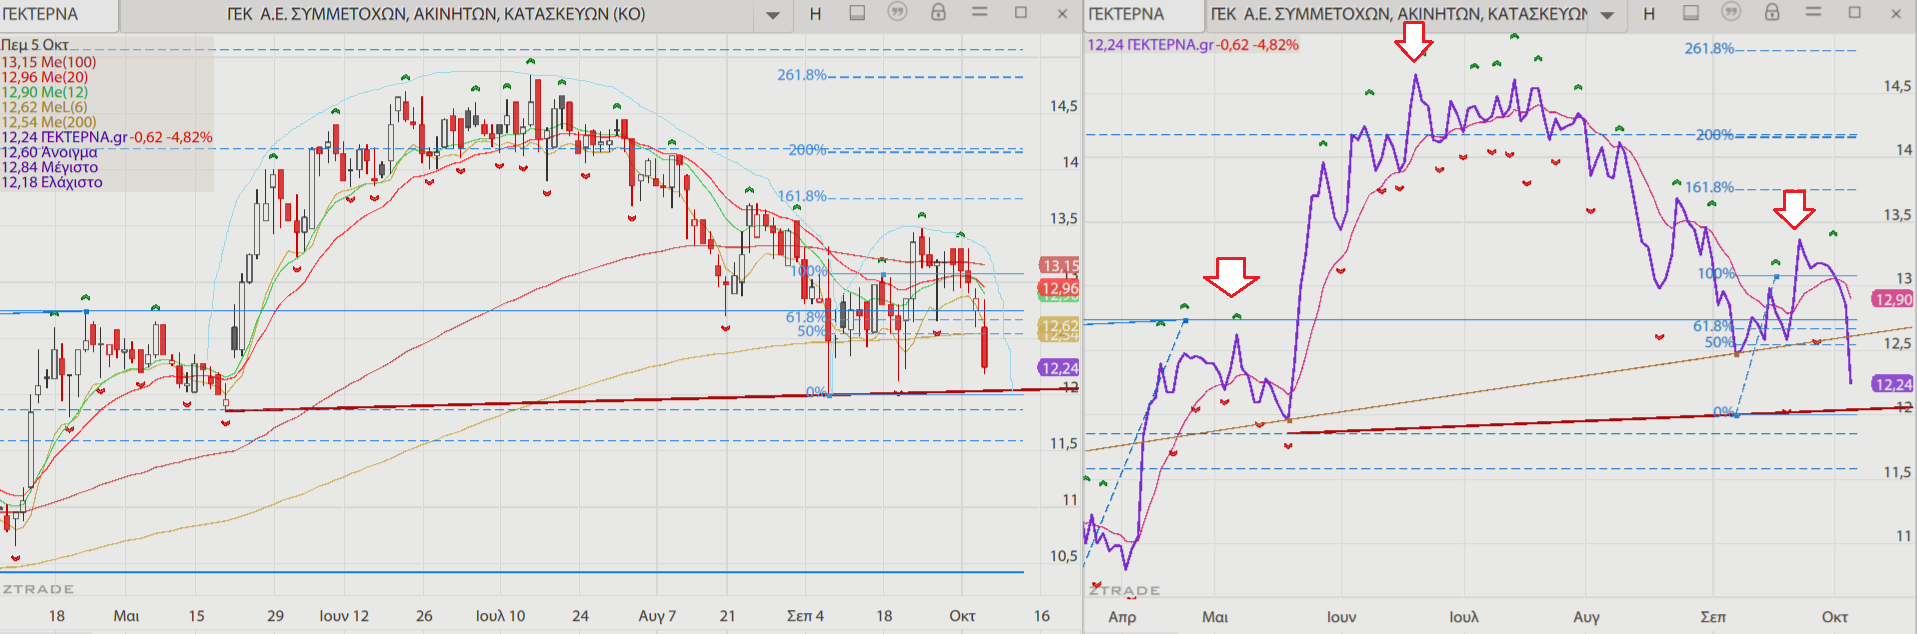Select the 161.8% Fibonacci label in left chart
The height and width of the screenshot is (634, 1917).
[802, 196]
